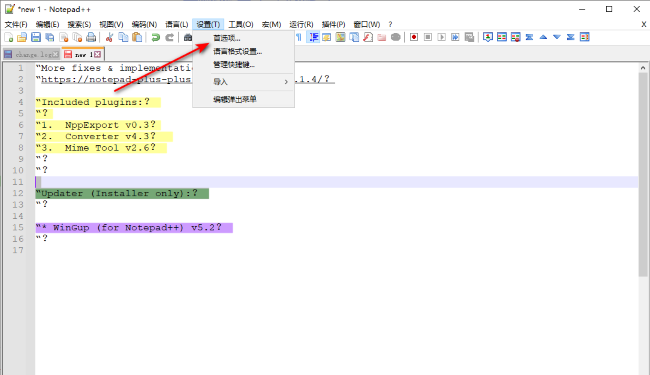Image resolution: width=650 pixels, height=375 pixels.
Task: Open 编码(N) menu
Action: 144,24
